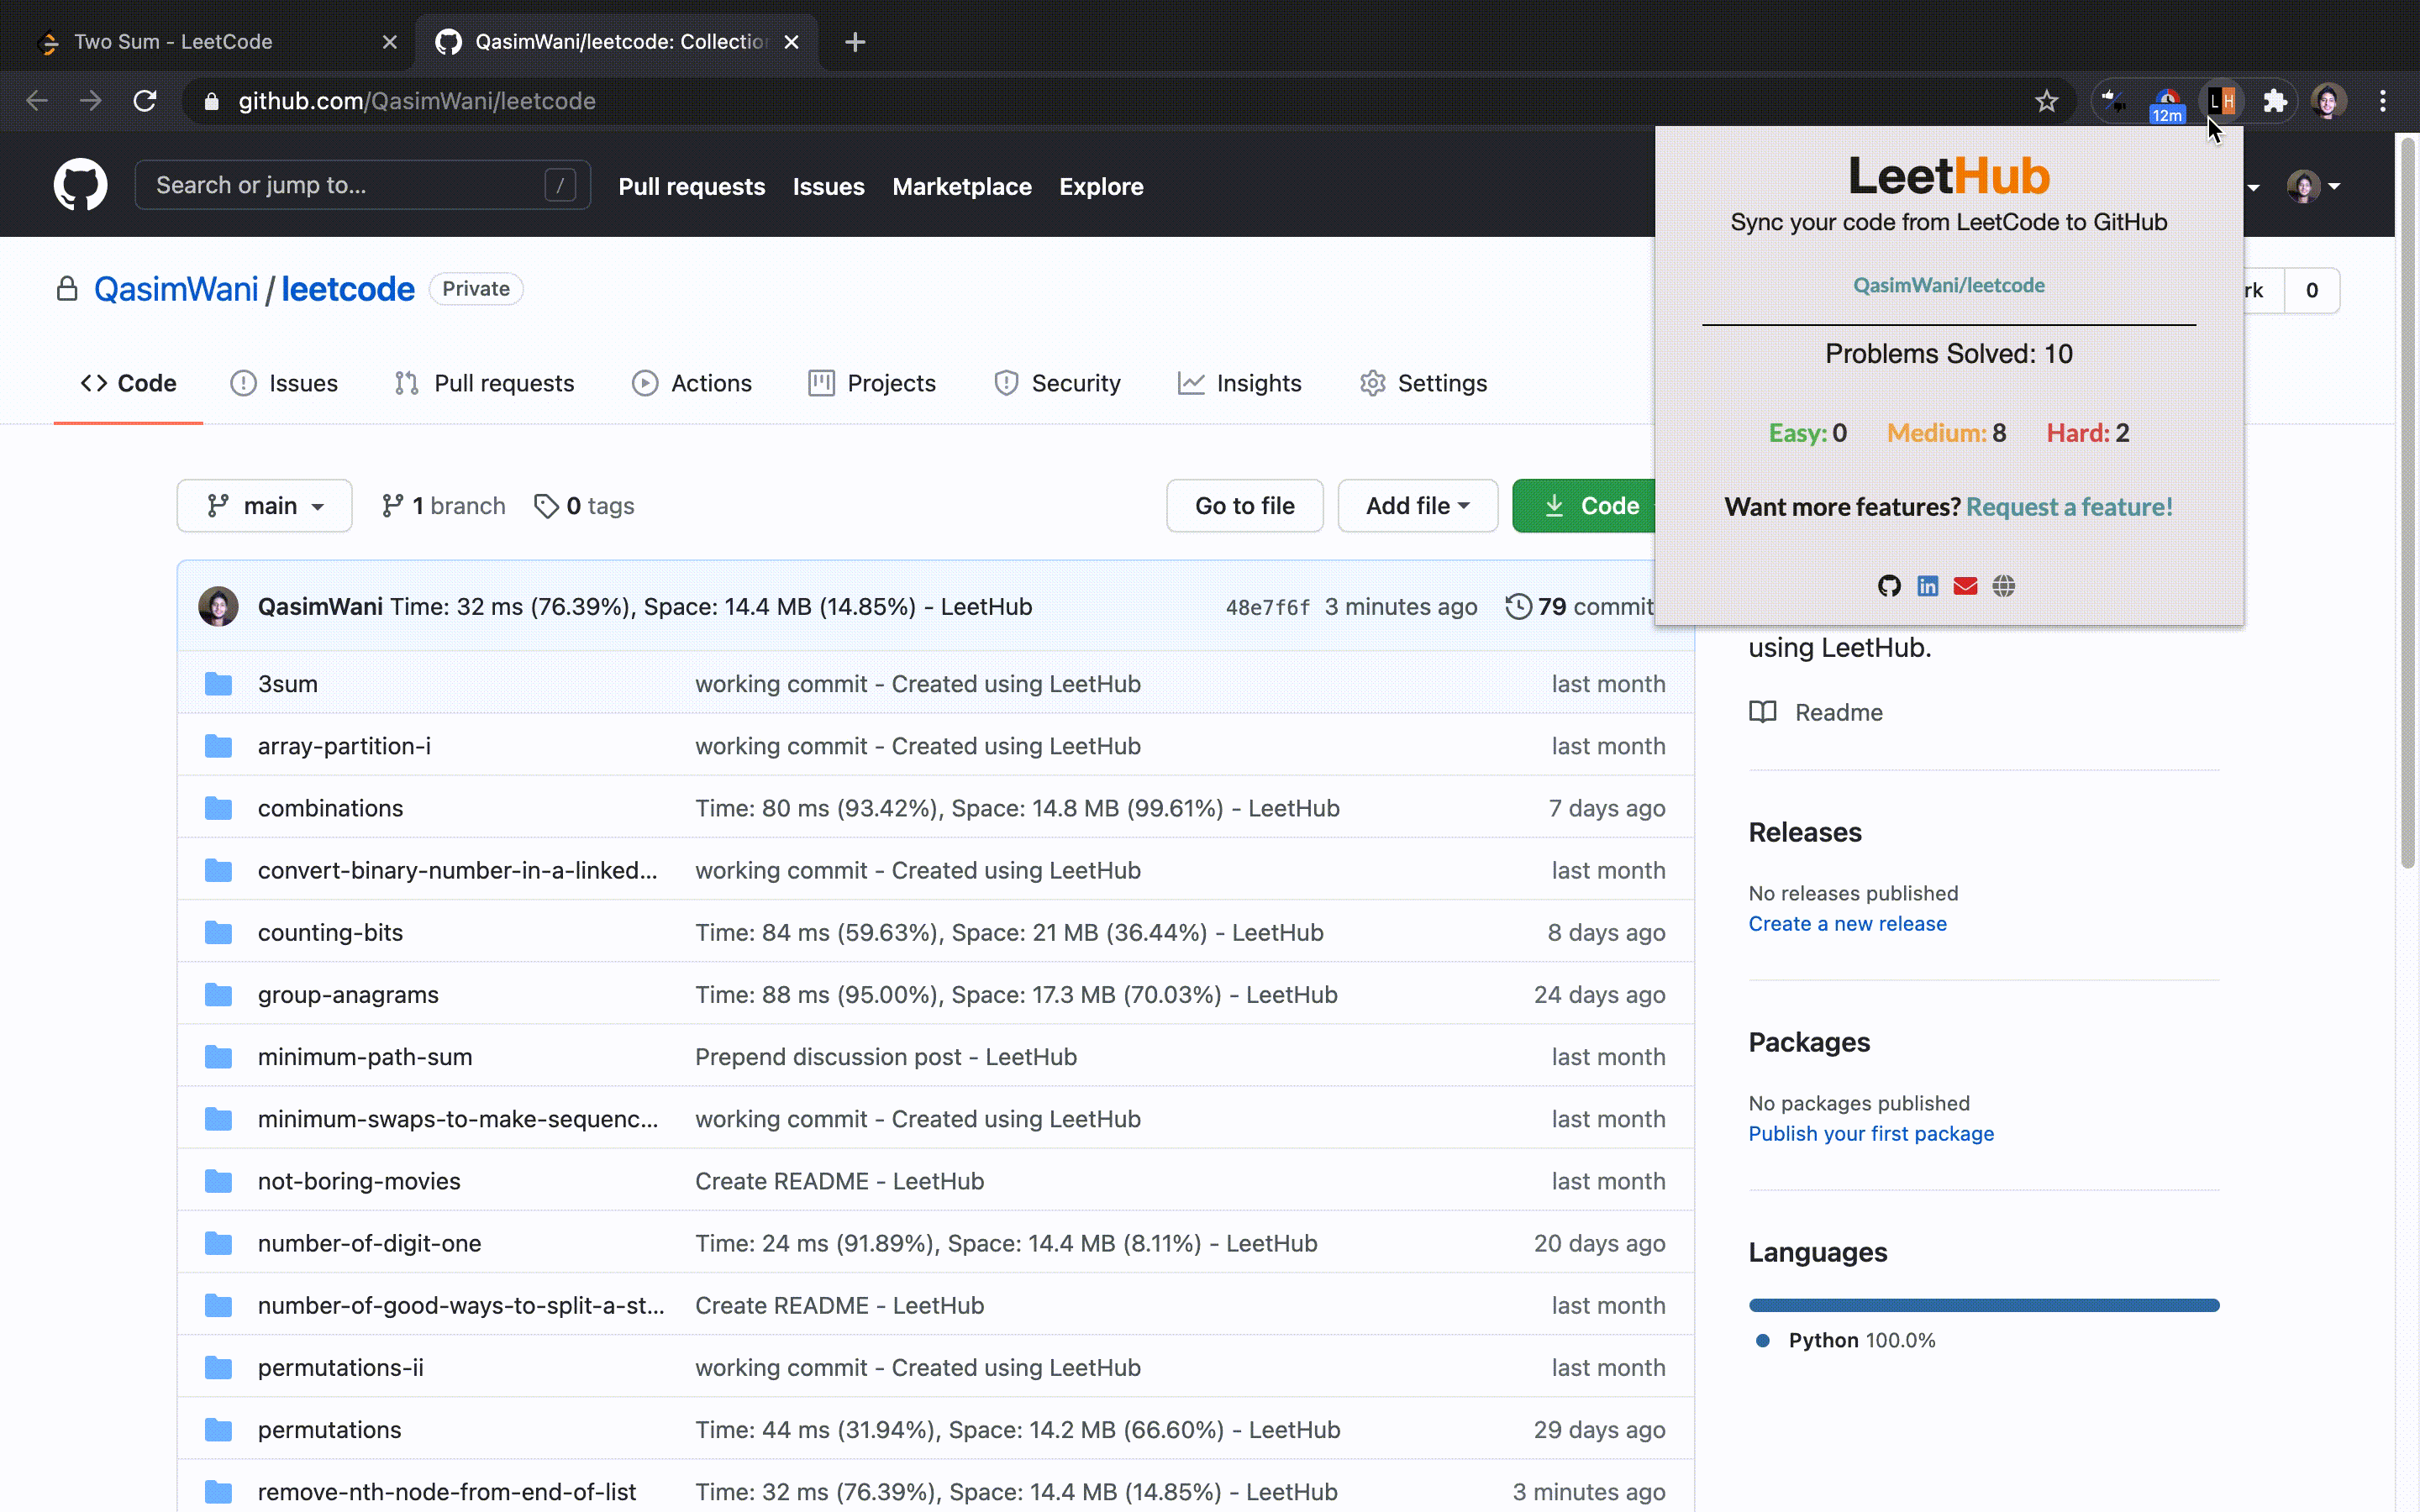Open the combinations folder

[330, 808]
